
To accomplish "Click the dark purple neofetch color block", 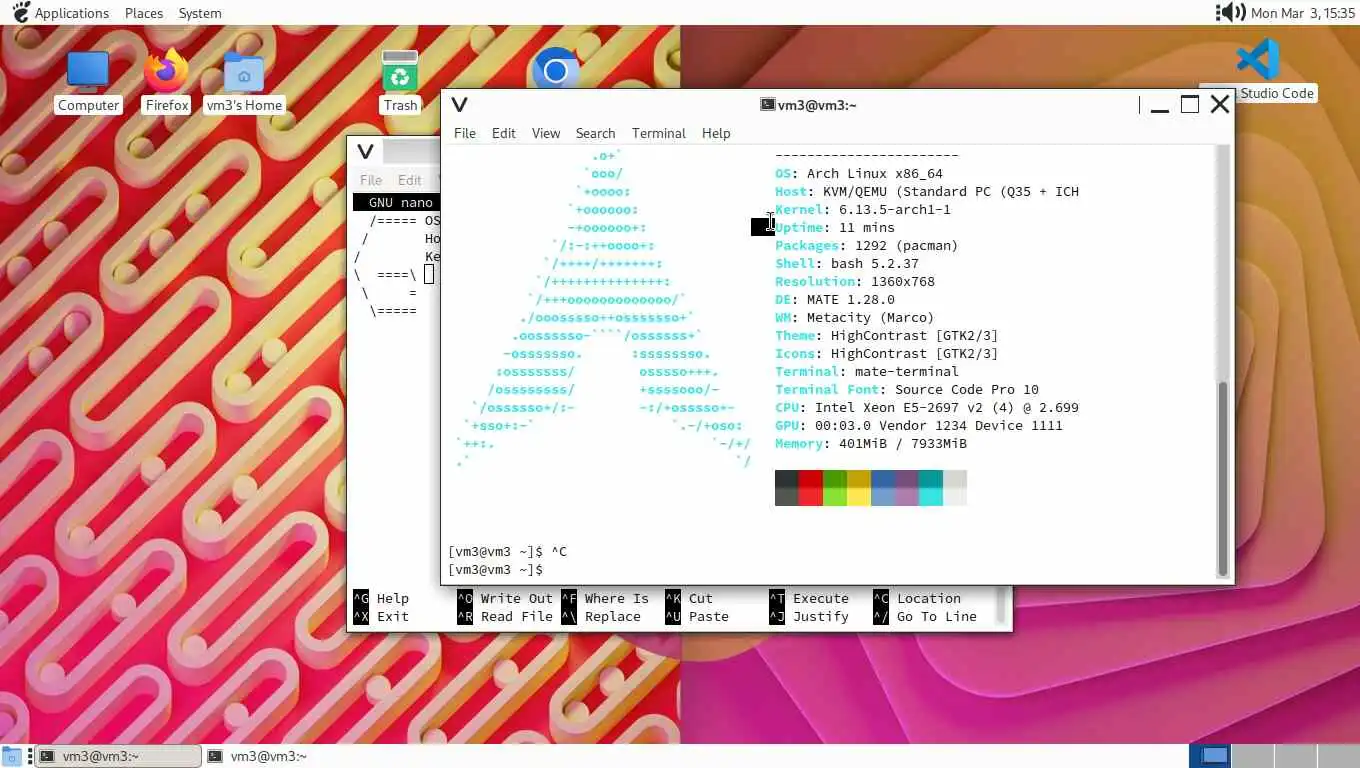I will click(907, 479).
